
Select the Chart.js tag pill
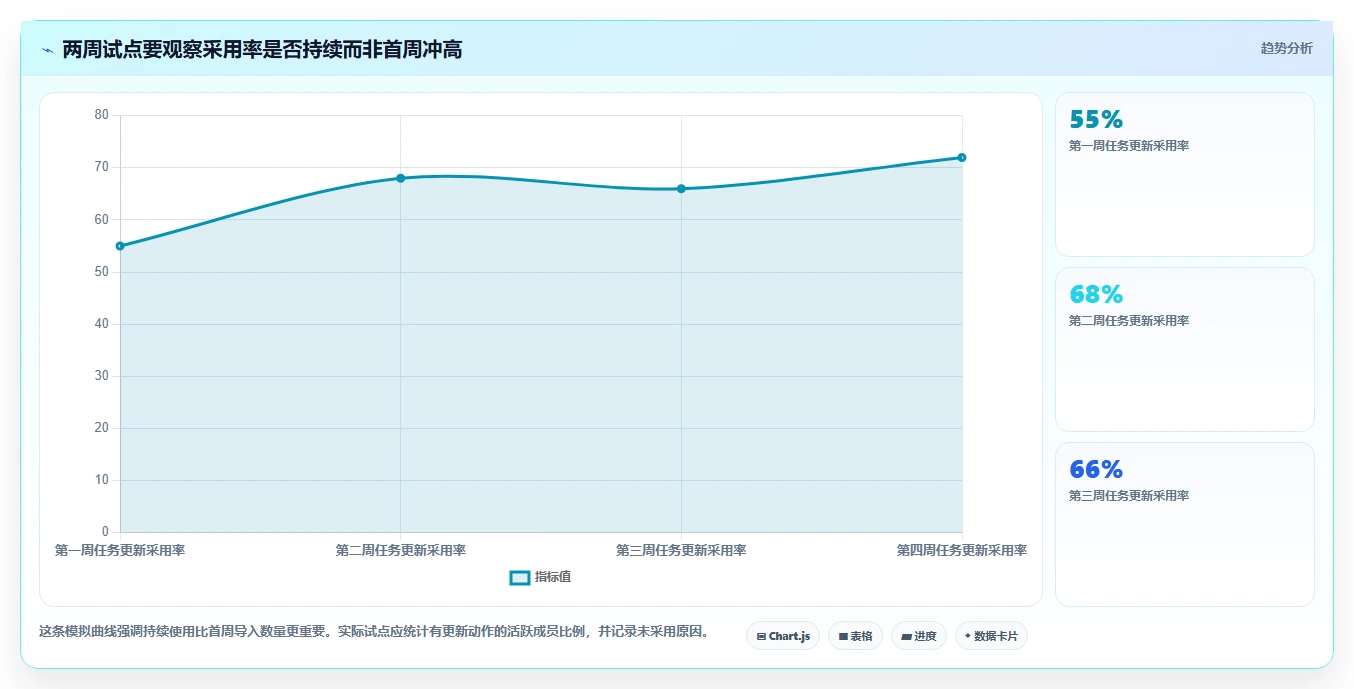783,636
